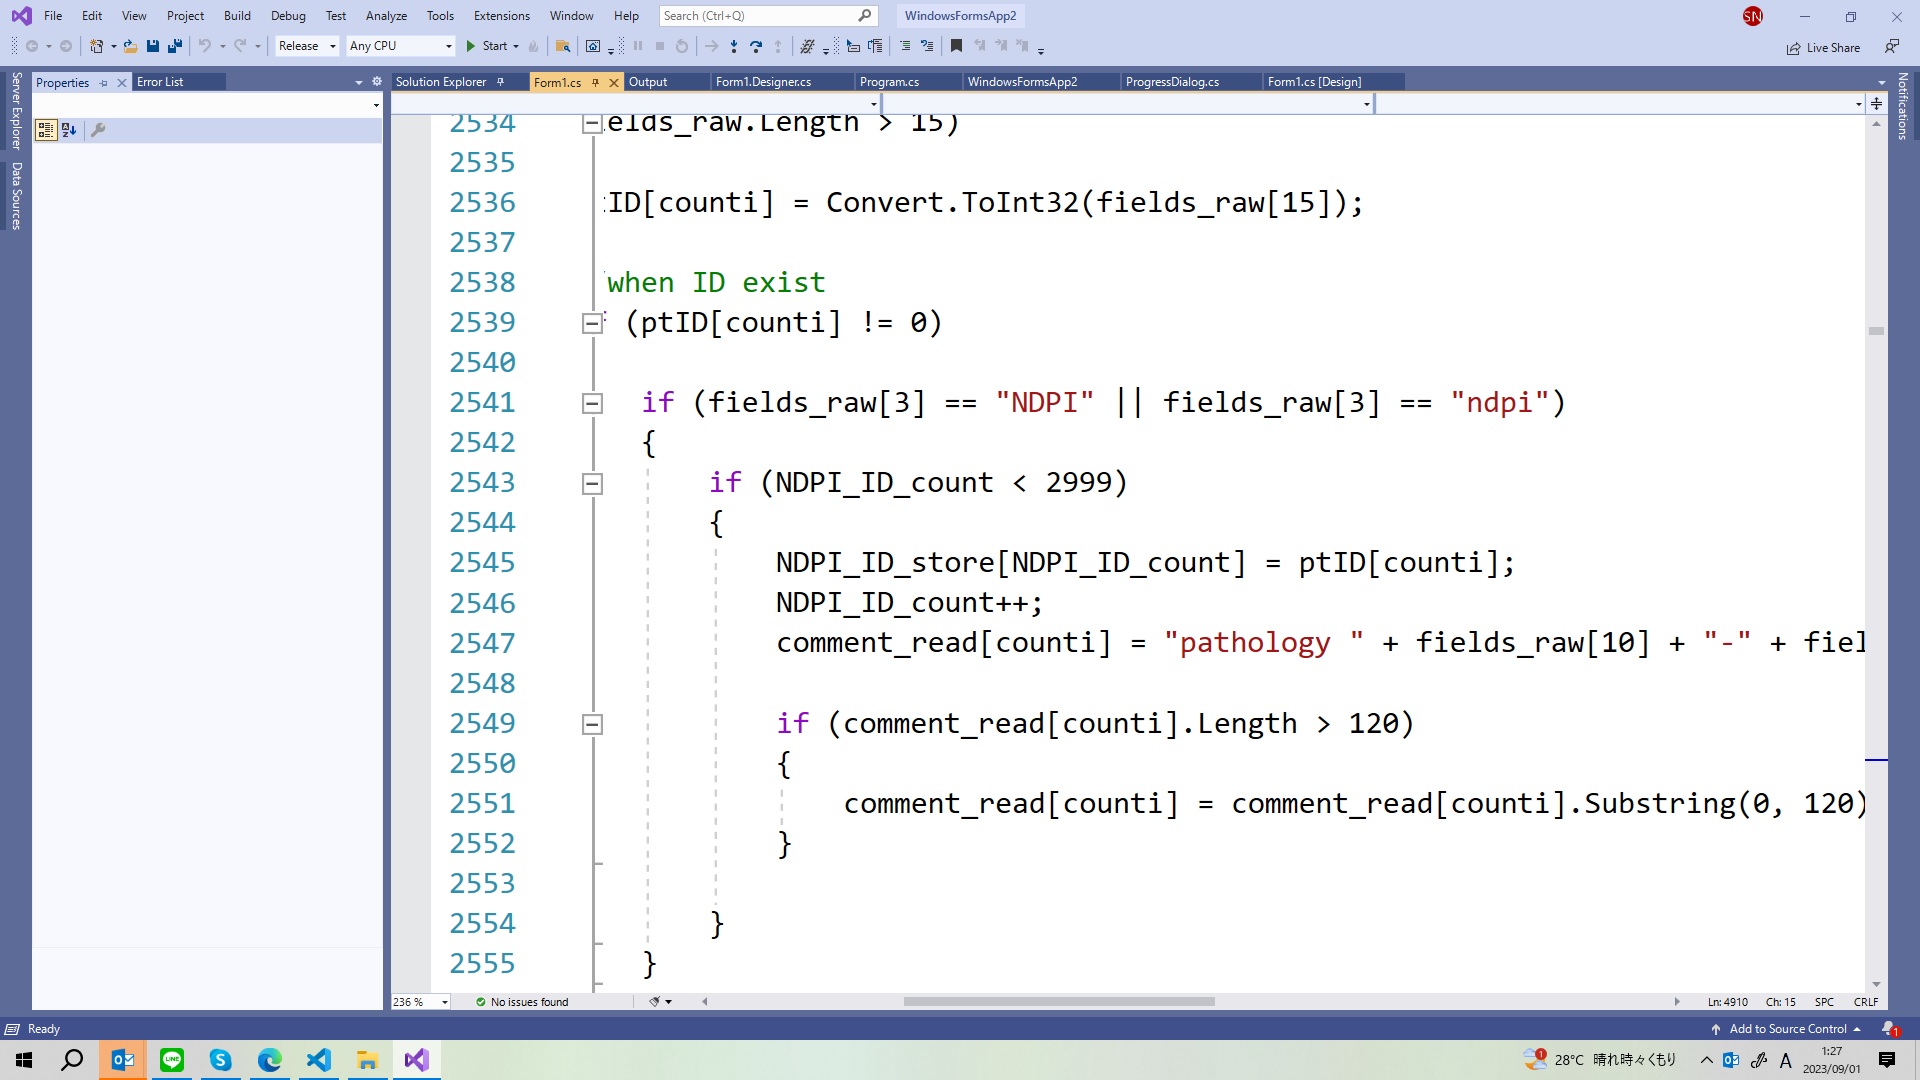Toggle pin on Form1.cs tab
This screenshot has height=1080, width=1920.
[x=596, y=82]
